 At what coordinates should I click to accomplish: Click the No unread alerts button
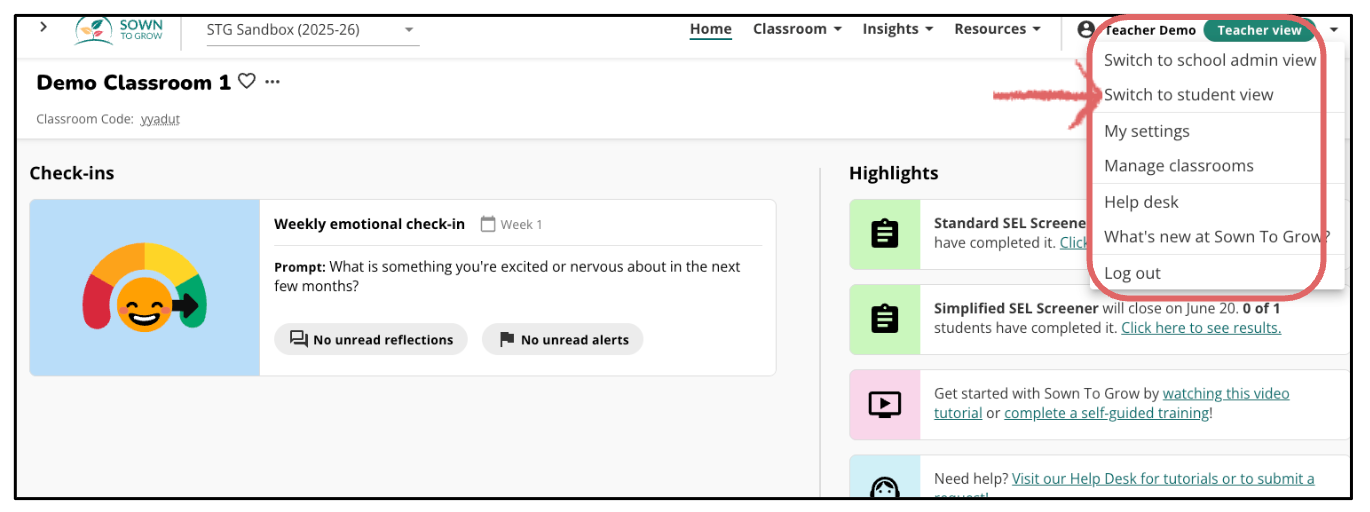(x=563, y=340)
